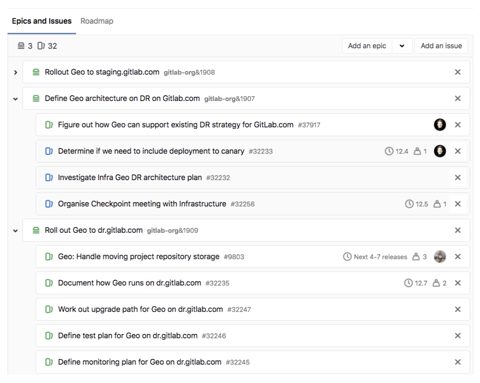The width and height of the screenshot is (480, 383).
Task: Select the Epics and Issues tab
Action: pos(42,21)
